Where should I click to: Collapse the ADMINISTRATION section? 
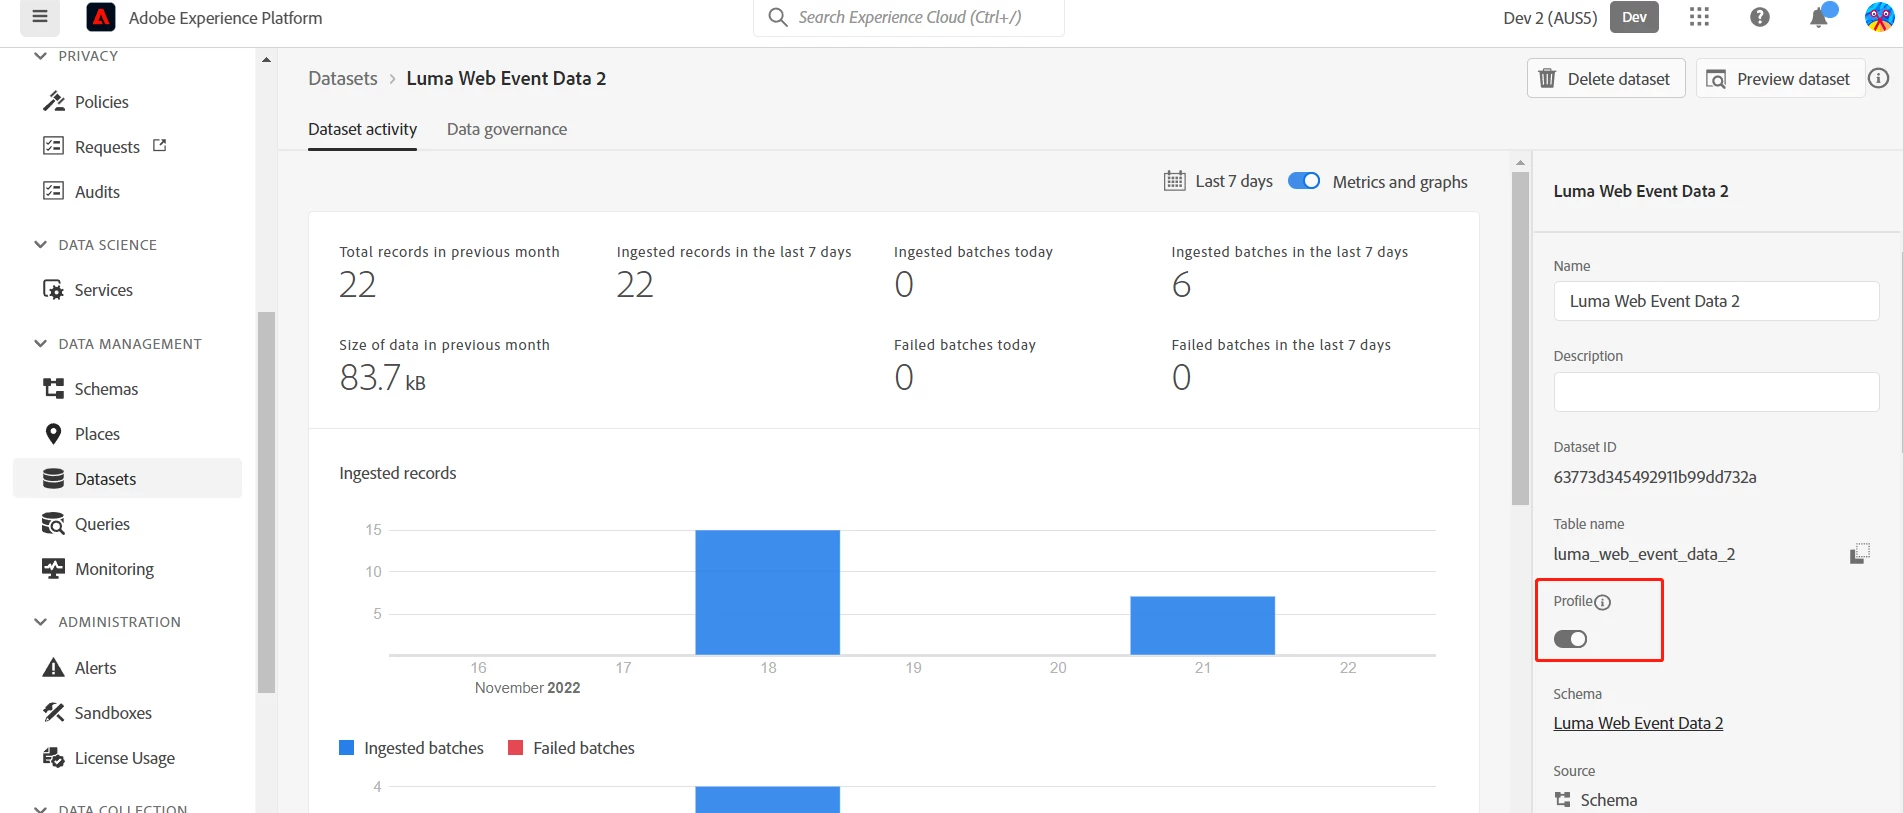[40, 621]
